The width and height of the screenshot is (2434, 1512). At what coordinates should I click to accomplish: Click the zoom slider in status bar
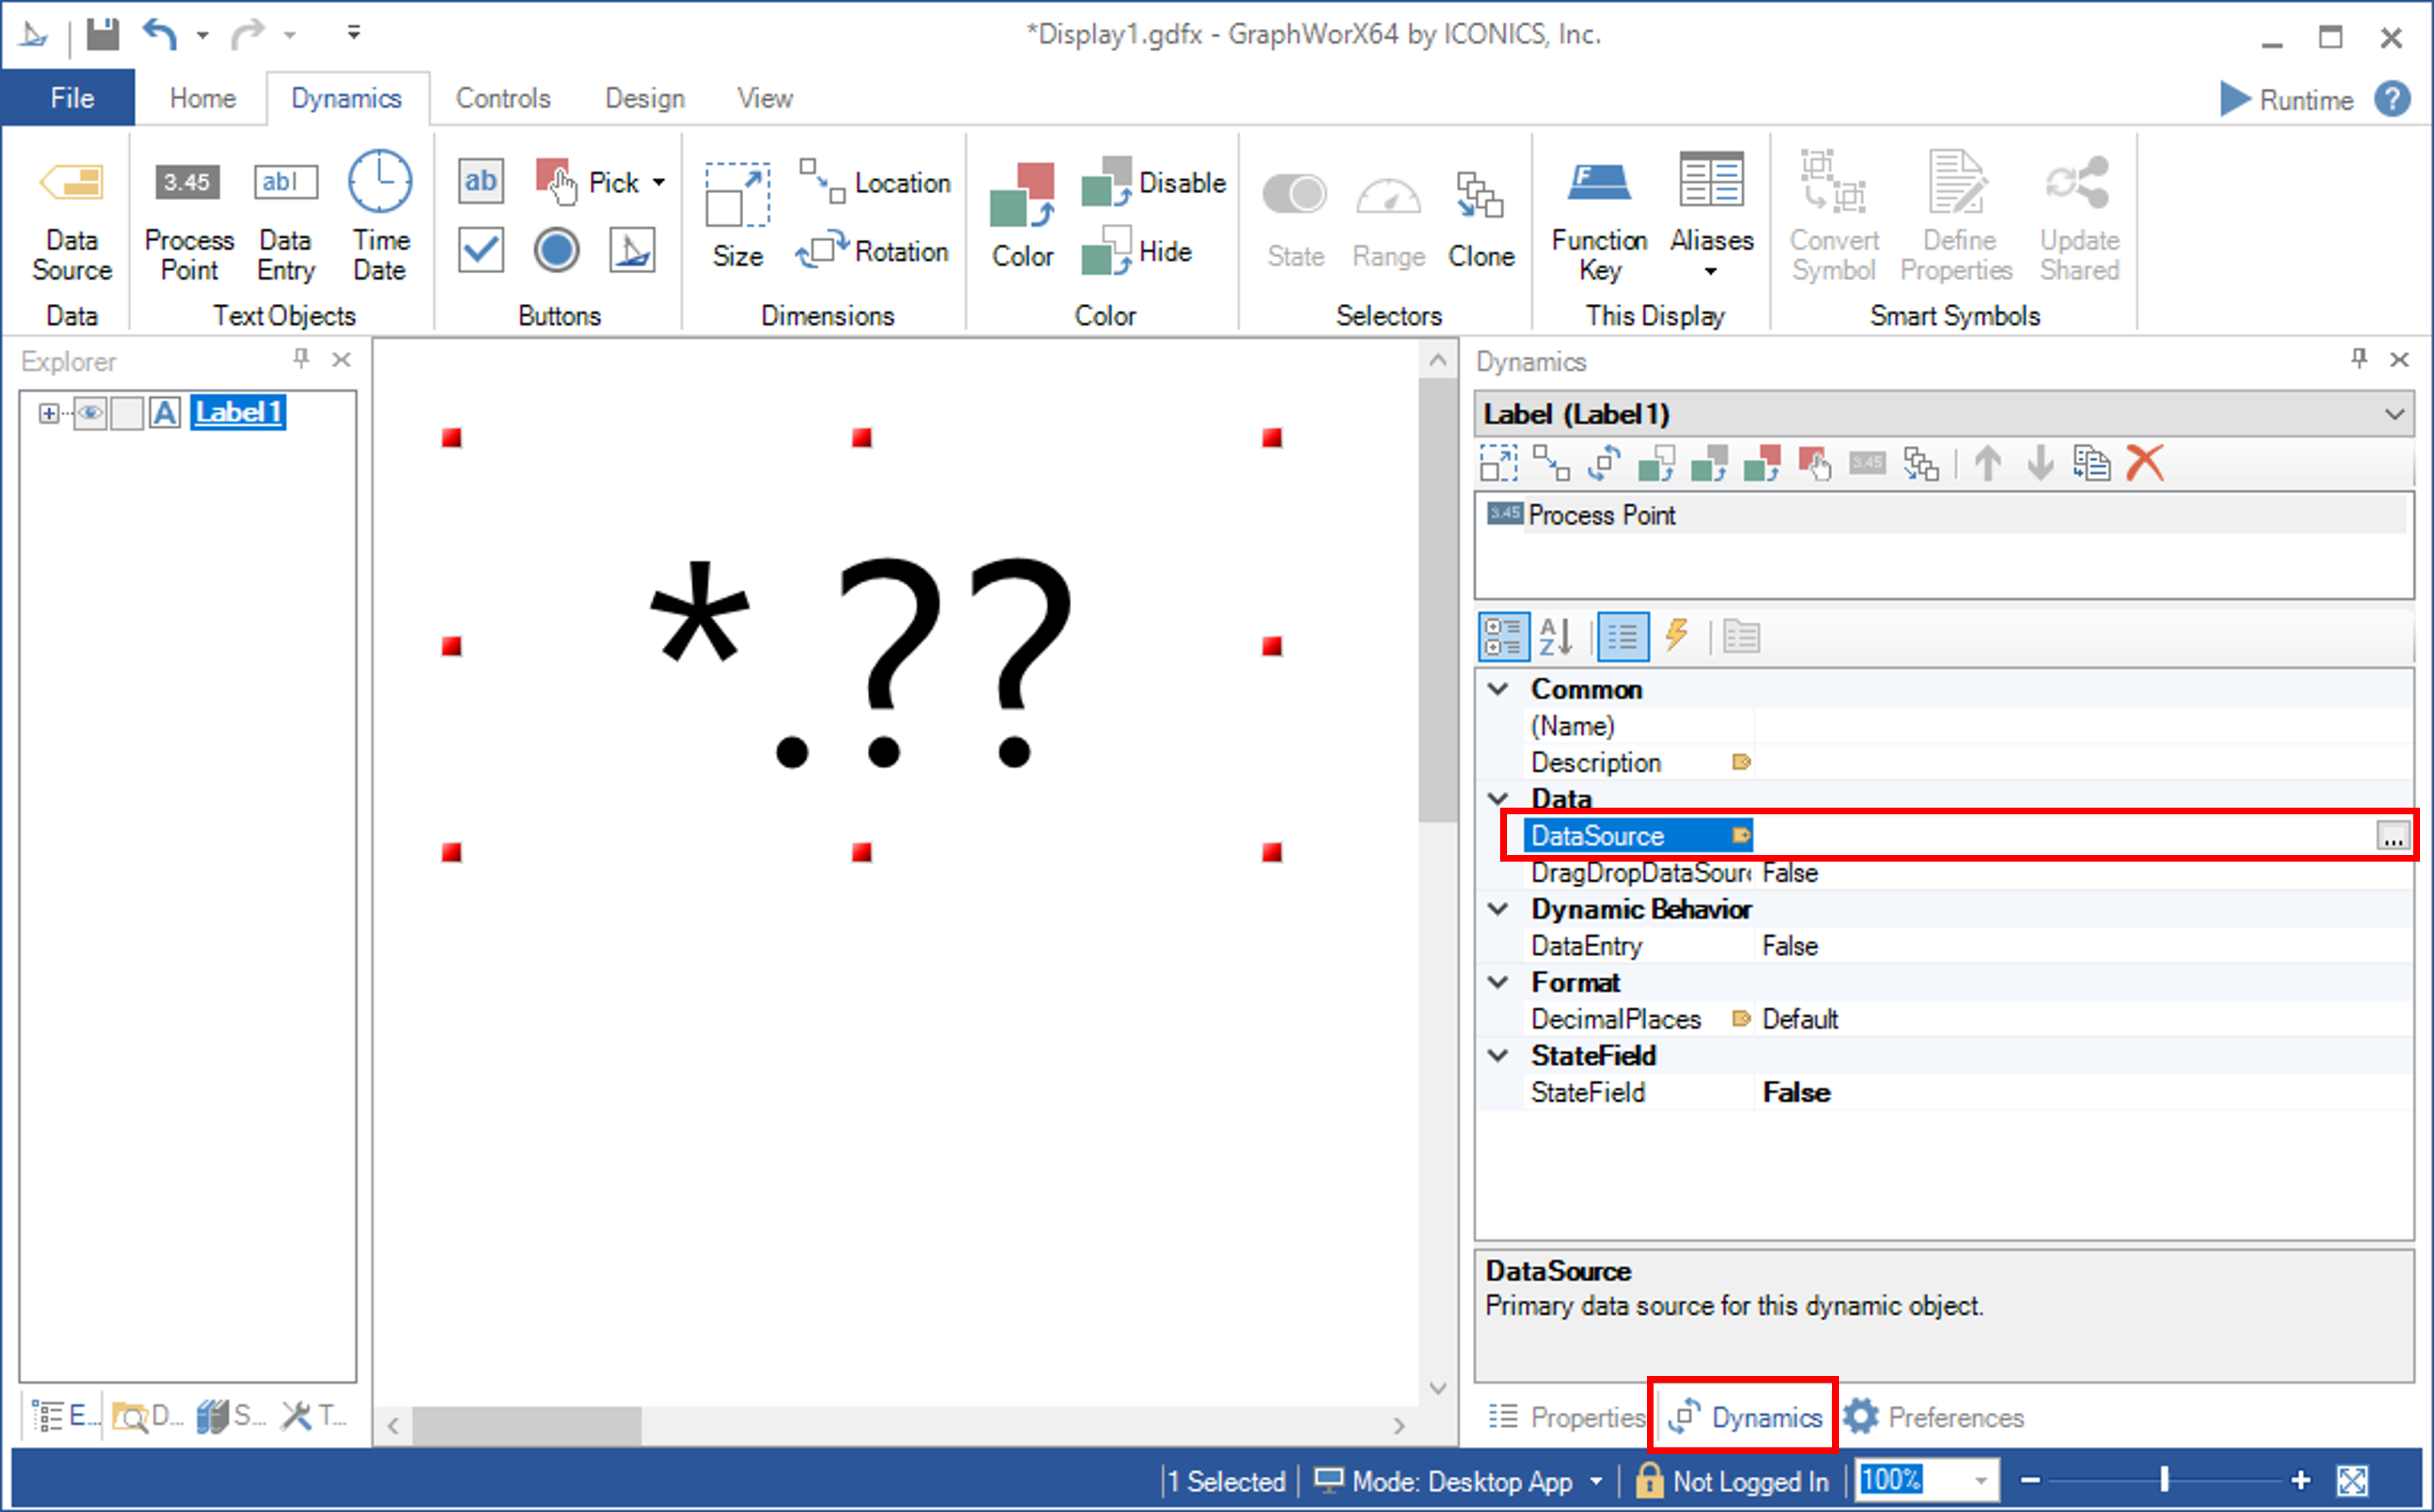(2164, 1479)
